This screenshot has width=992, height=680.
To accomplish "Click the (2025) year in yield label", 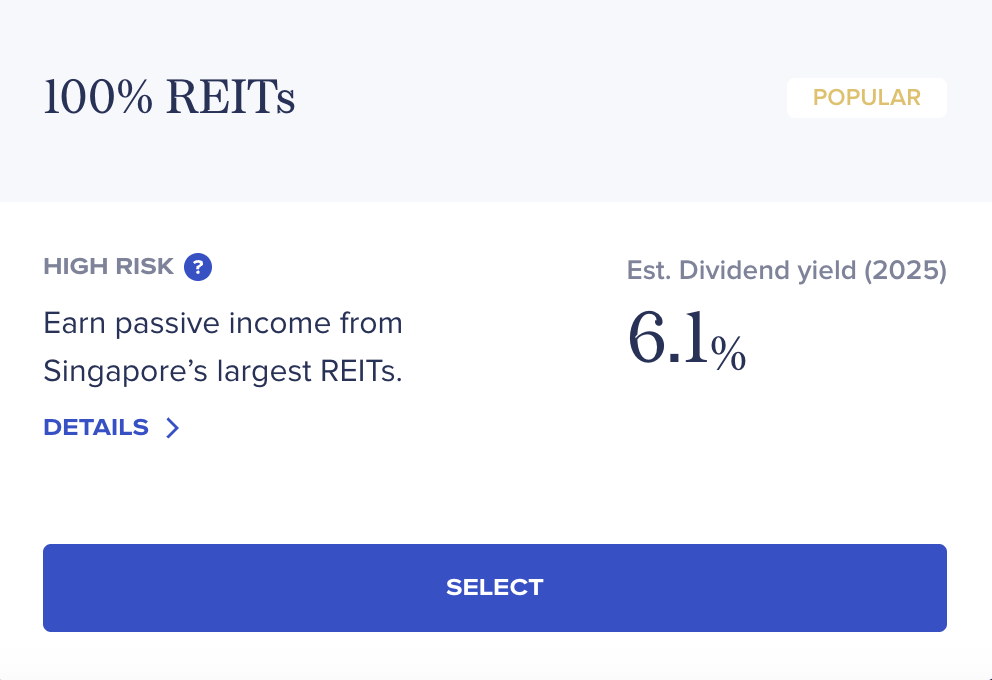I will point(905,271).
